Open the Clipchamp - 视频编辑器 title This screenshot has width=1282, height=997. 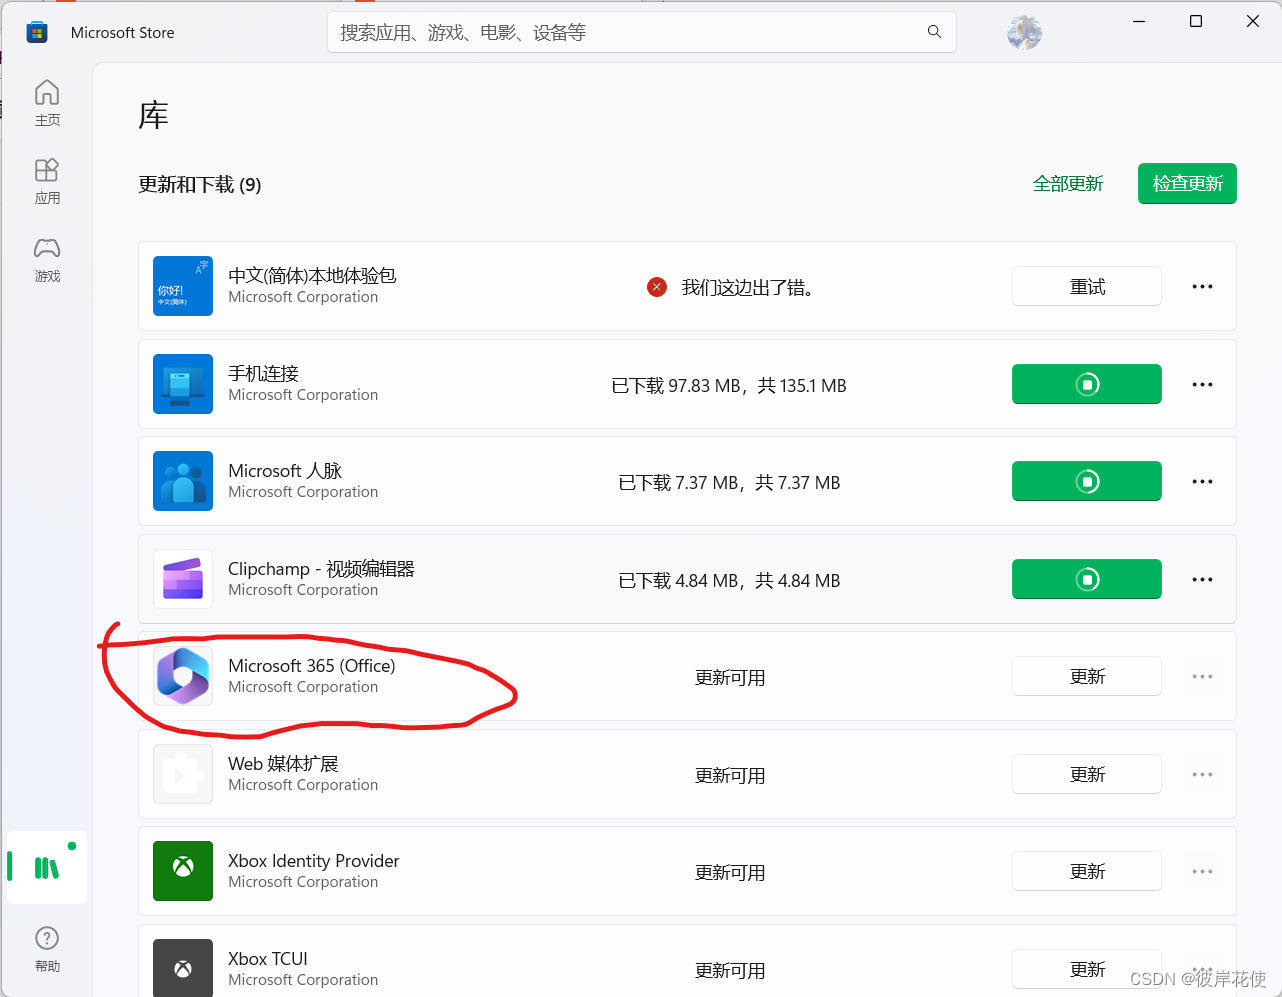point(321,569)
